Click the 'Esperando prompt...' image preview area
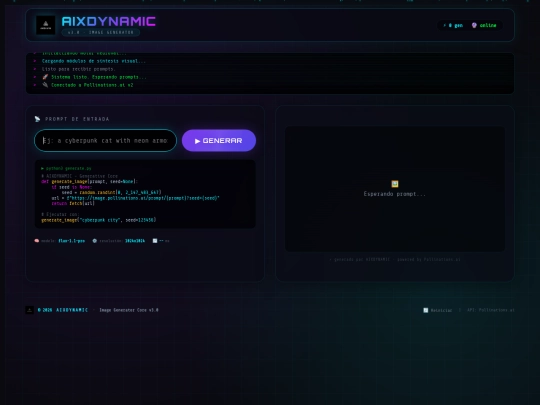 [x=395, y=189]
